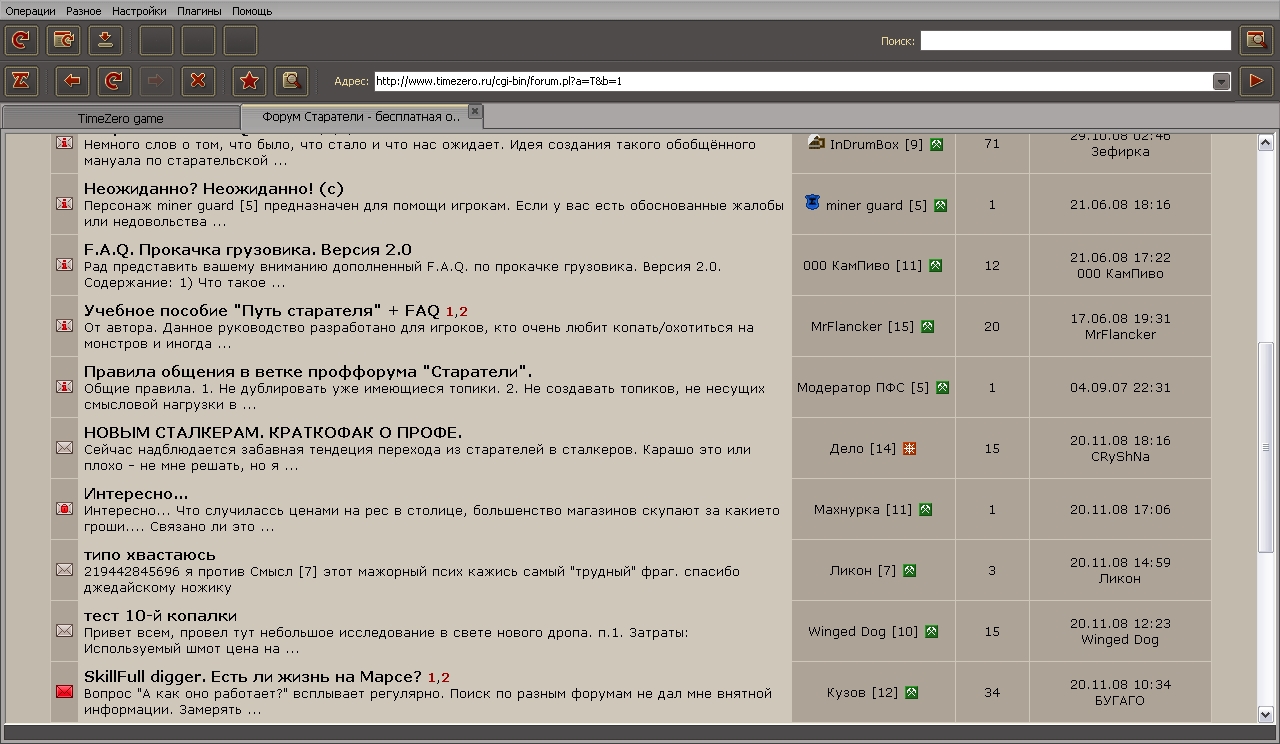Image resolution: width=1280 pixels, height=744 pixels.
Task: Open the Плагины menu
Action: pyautogui.click(x=199, y=11)
